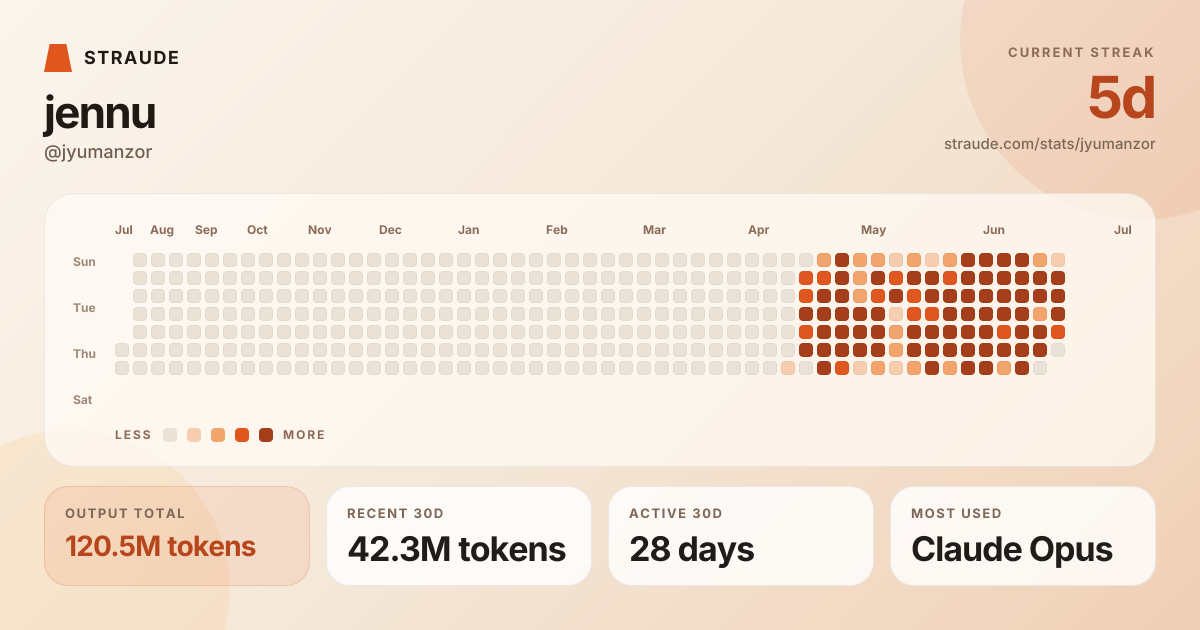
Task: Click the 5d current streak value
Action: [x=1121, y=99]
